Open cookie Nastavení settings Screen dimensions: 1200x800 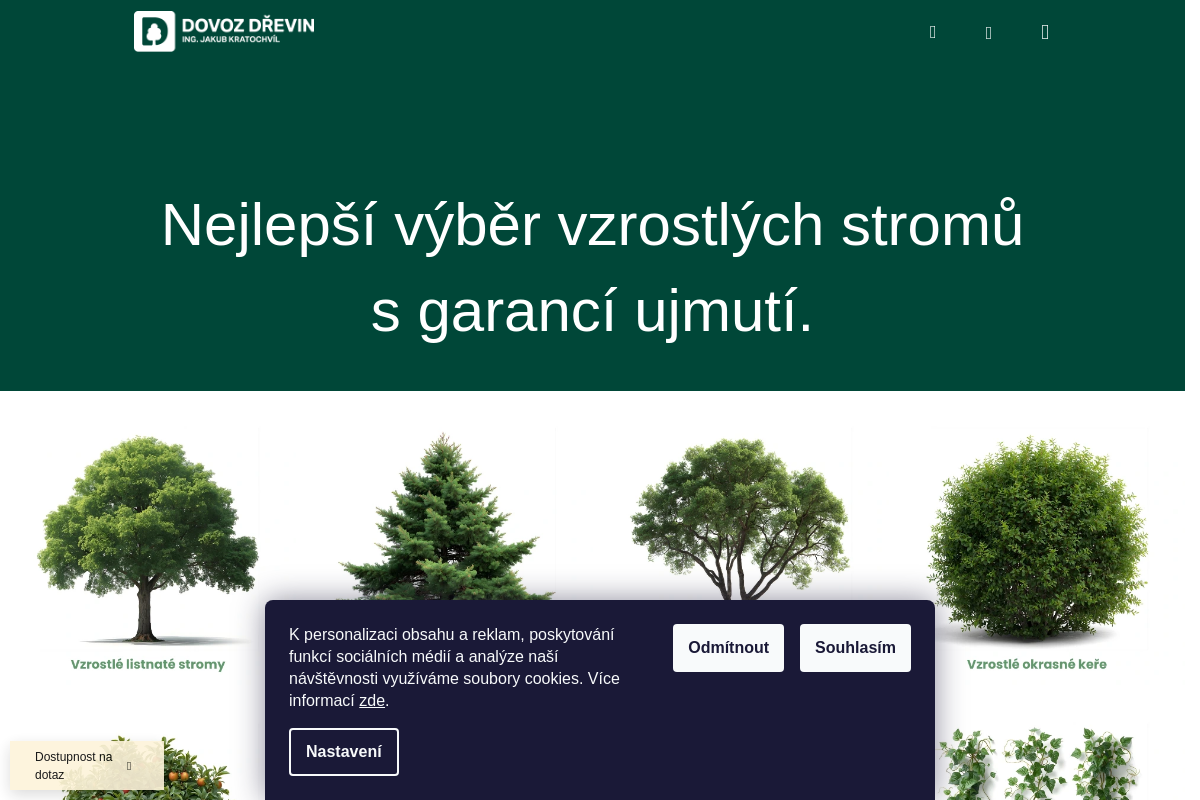[344, 752]
